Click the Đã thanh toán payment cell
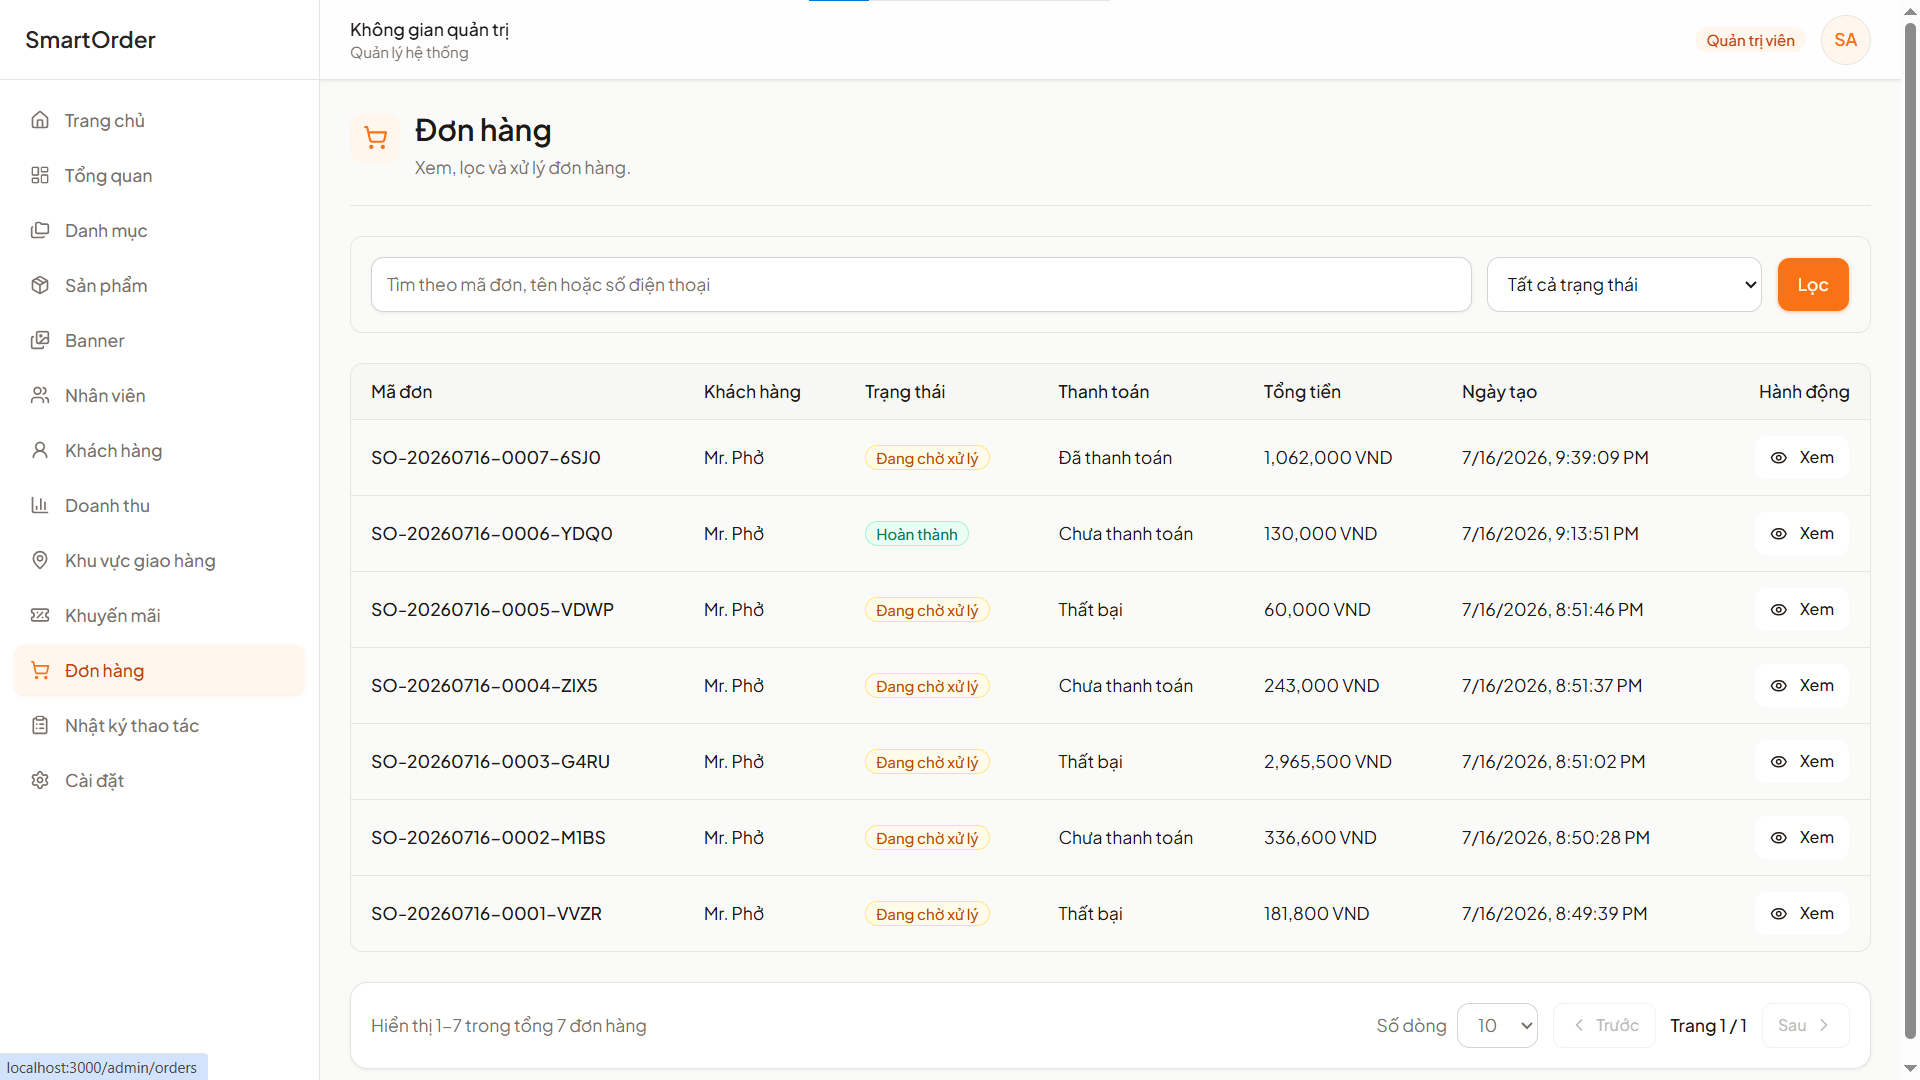 (1115, 458)
